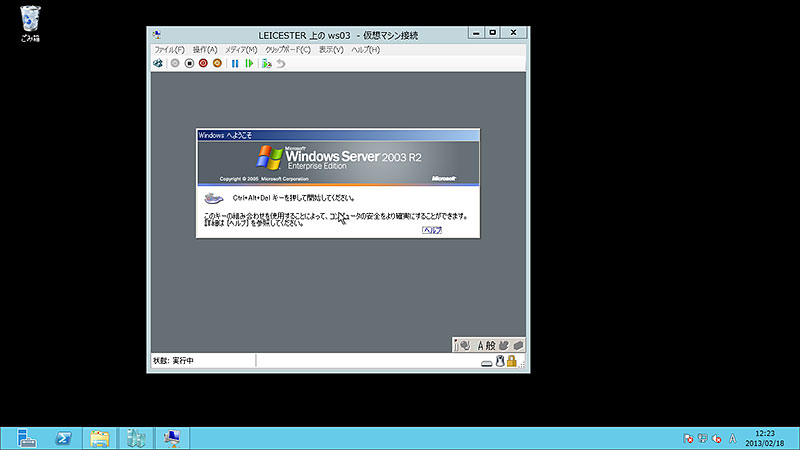
Task: Pause the virtual machine via toolbar
Action: 235,63
